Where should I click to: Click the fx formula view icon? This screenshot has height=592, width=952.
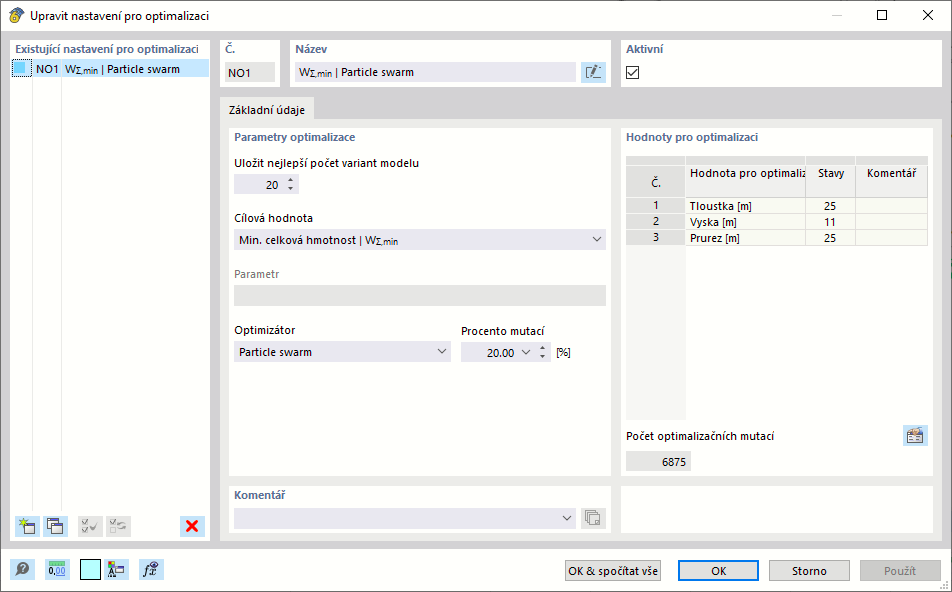coord(151,570)
